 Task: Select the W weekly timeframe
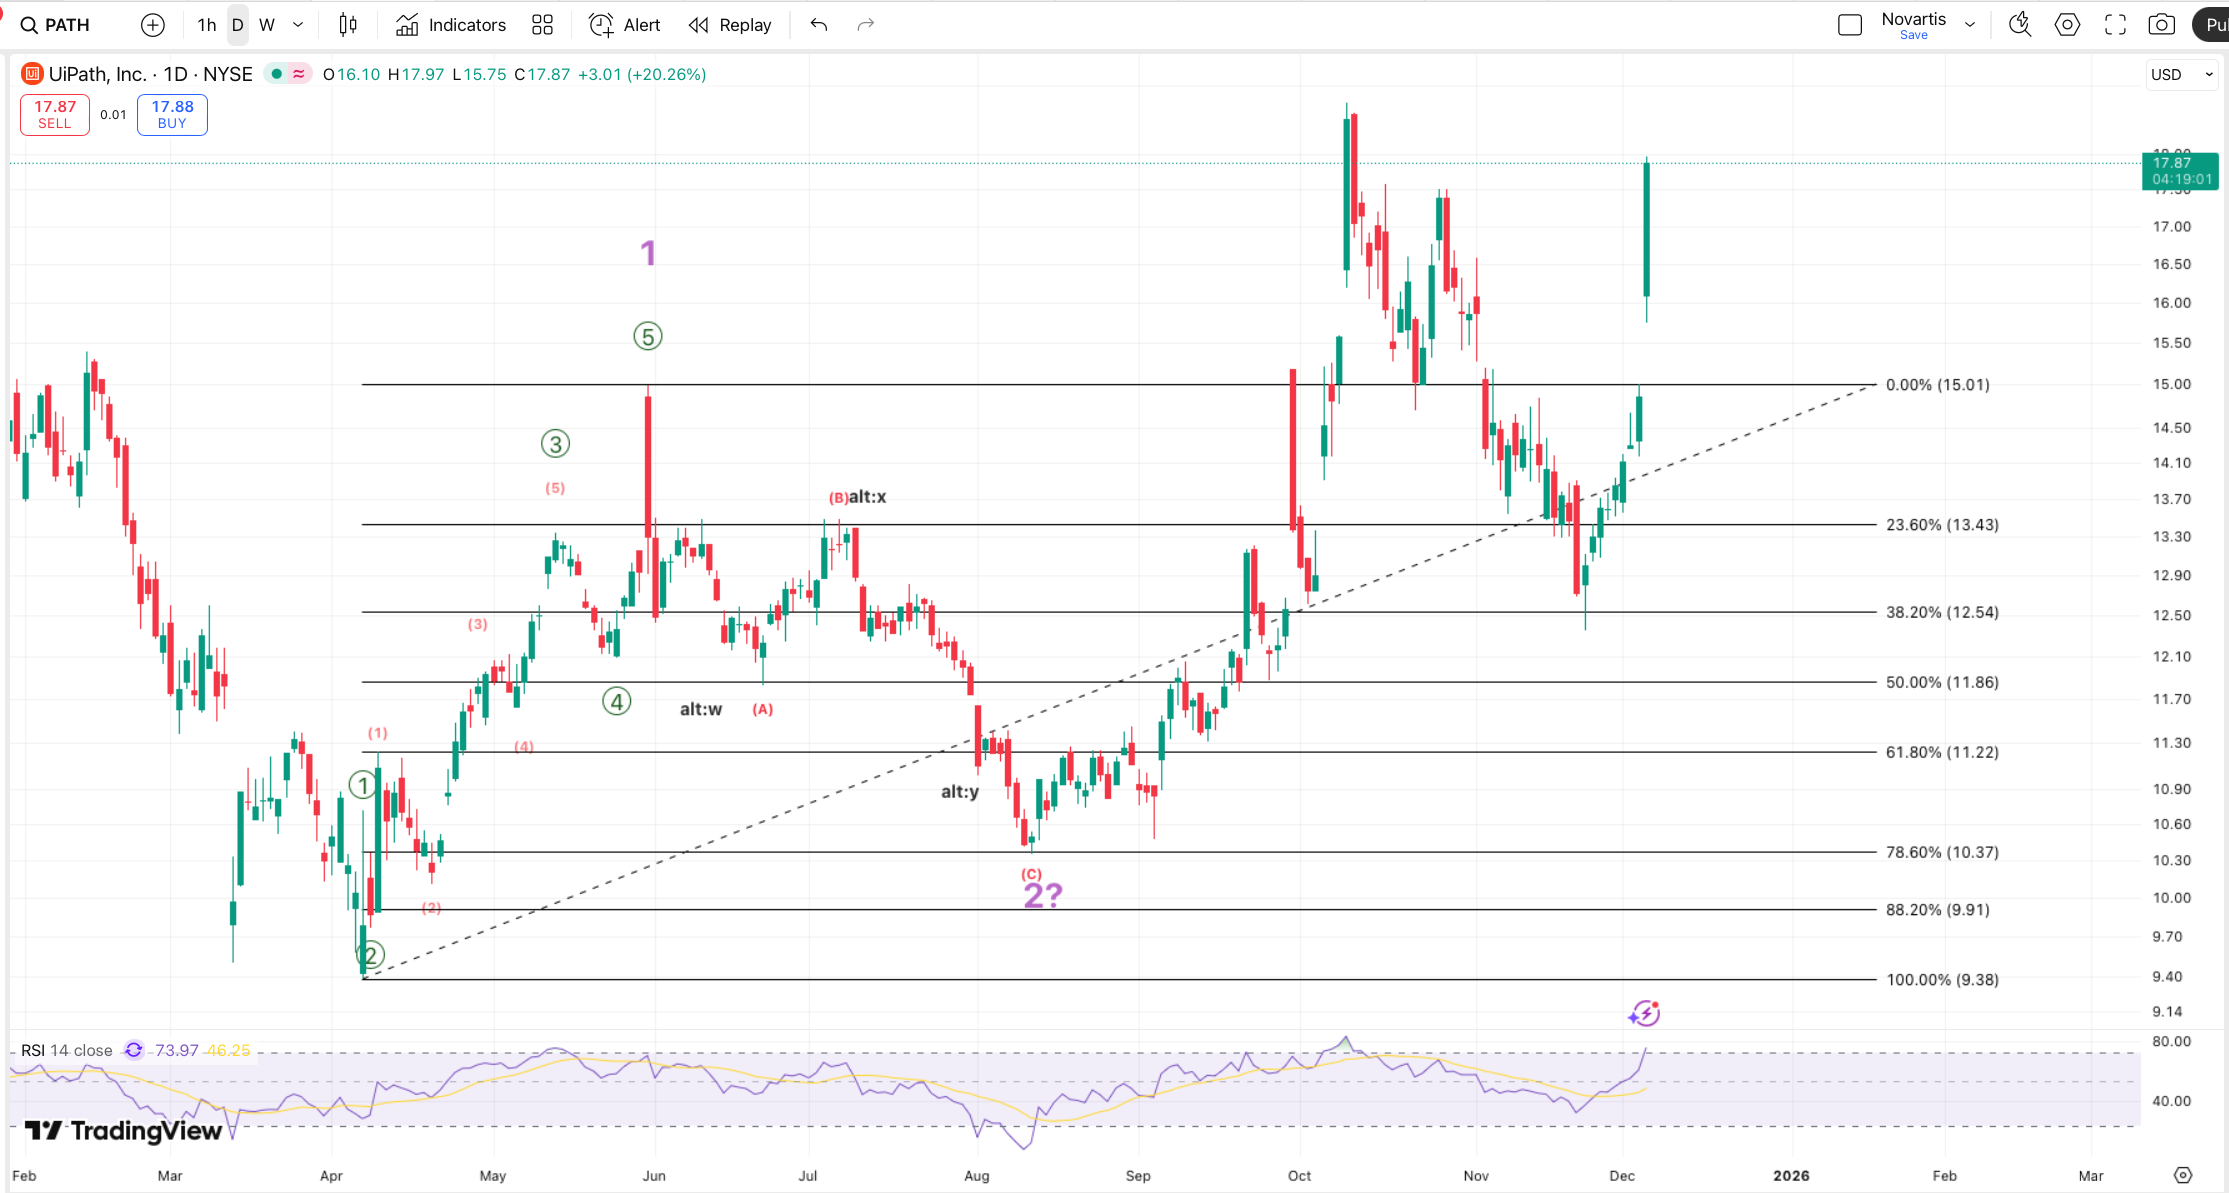coord(266,25)
